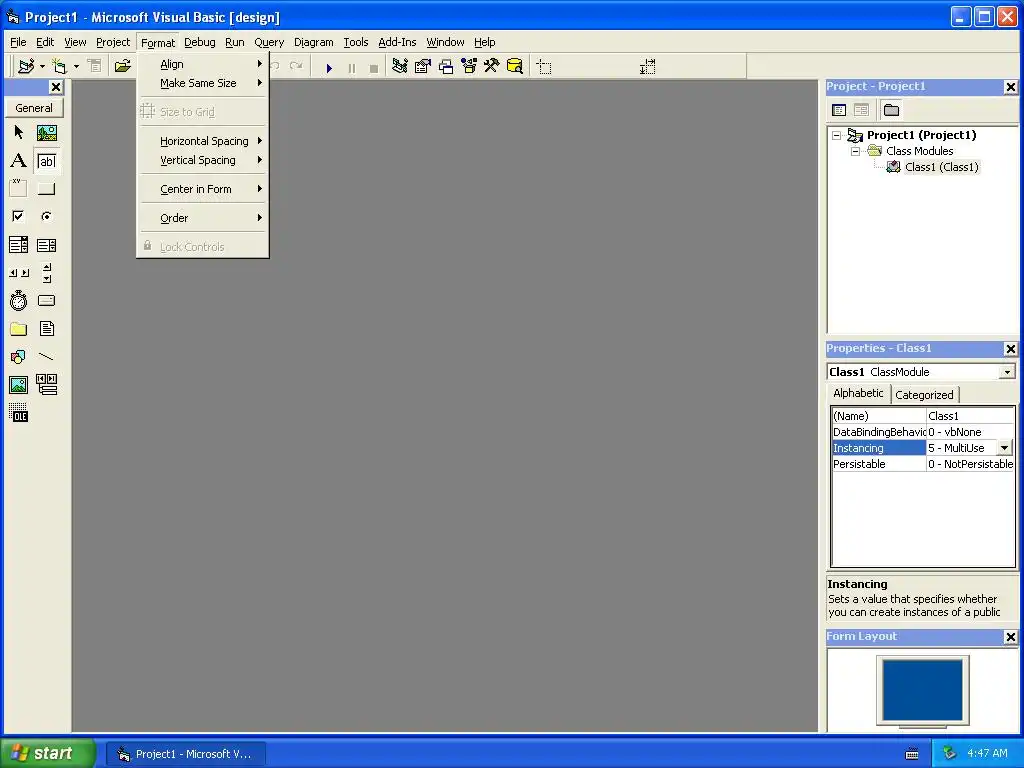Select the CheckBox control tool
Image resolution: width=1024 pixels, height=768 pixels.
tap(18, 216)
